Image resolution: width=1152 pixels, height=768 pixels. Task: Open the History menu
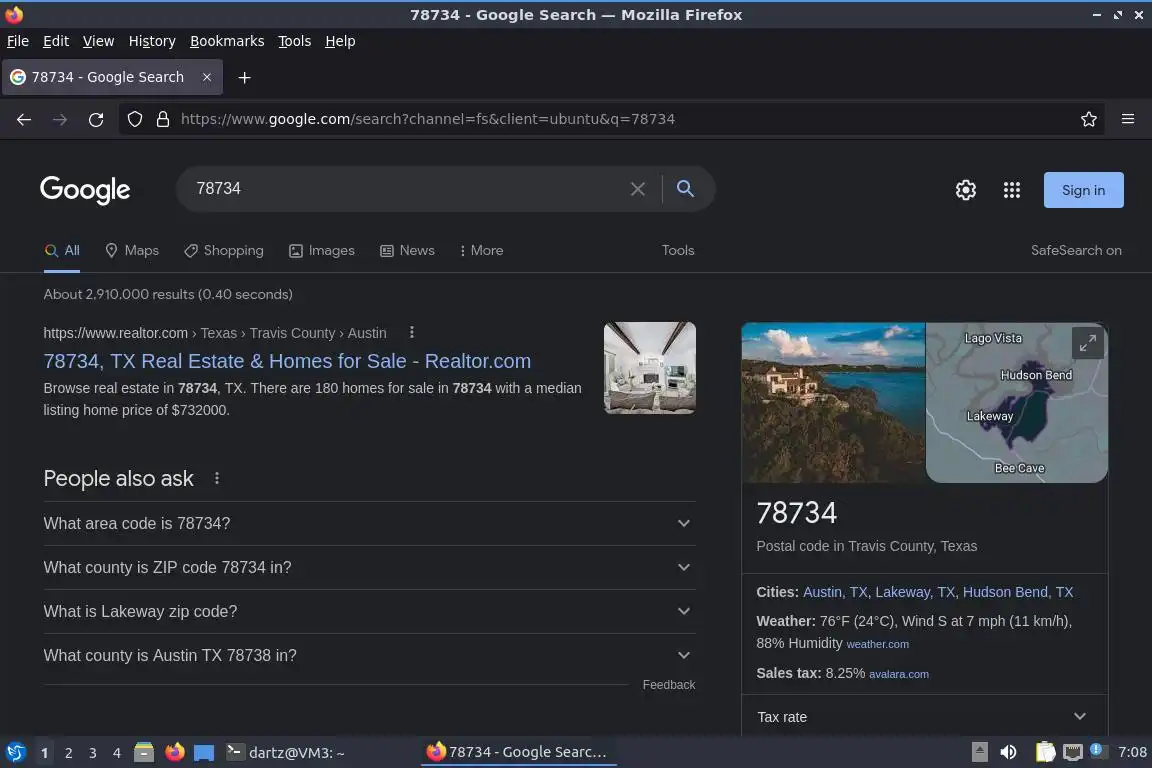152,41
